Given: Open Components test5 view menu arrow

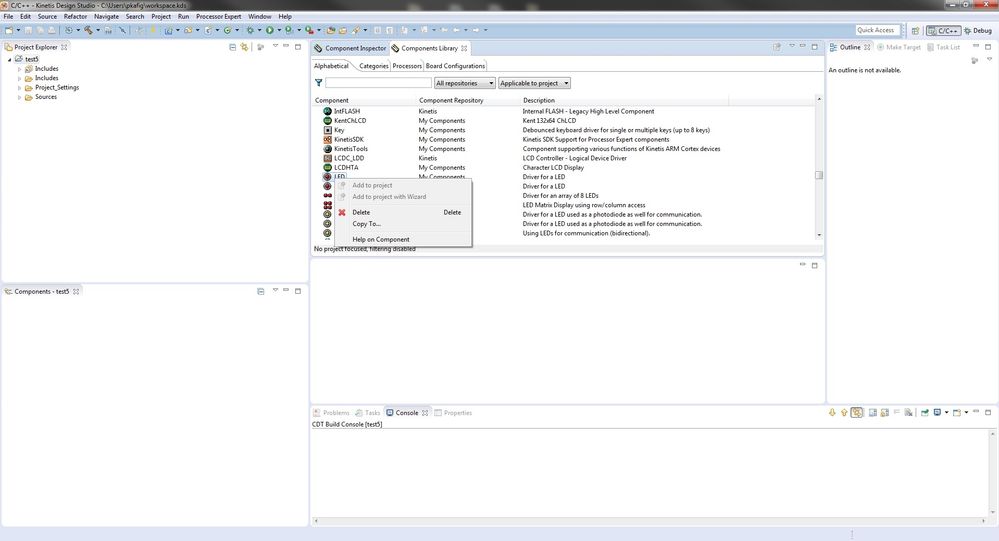Looking at the screenshot, I should [x=275, y=291].
